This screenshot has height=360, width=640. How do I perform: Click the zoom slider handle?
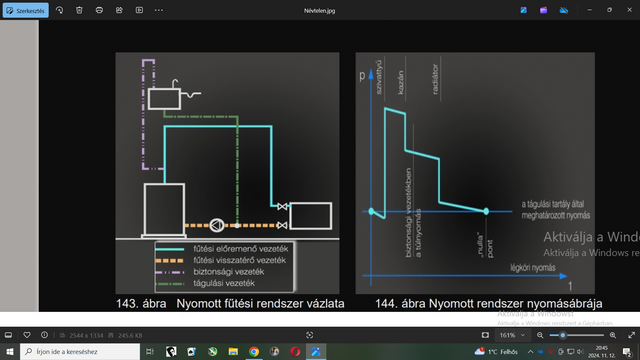[562, 335]
